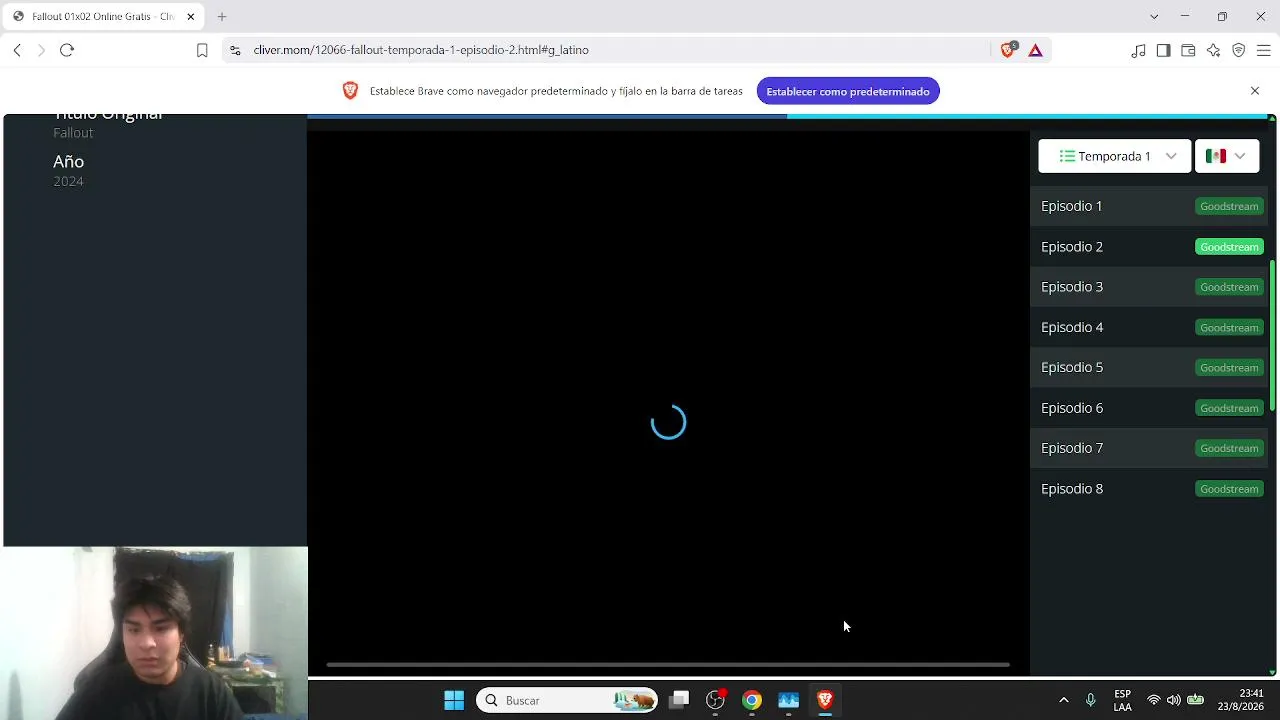Open the Brave VPN shield icon
Image resolution: width=1280 pixels, height=720 pixels.
click(x=1238, y=50)
